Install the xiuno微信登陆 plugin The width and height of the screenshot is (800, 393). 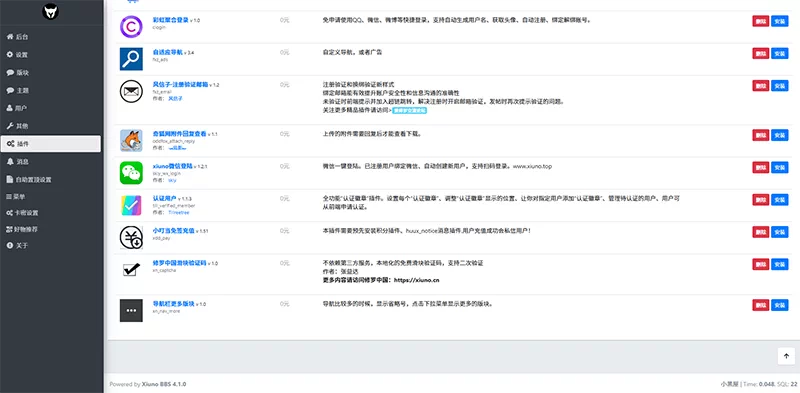[779, 167]
